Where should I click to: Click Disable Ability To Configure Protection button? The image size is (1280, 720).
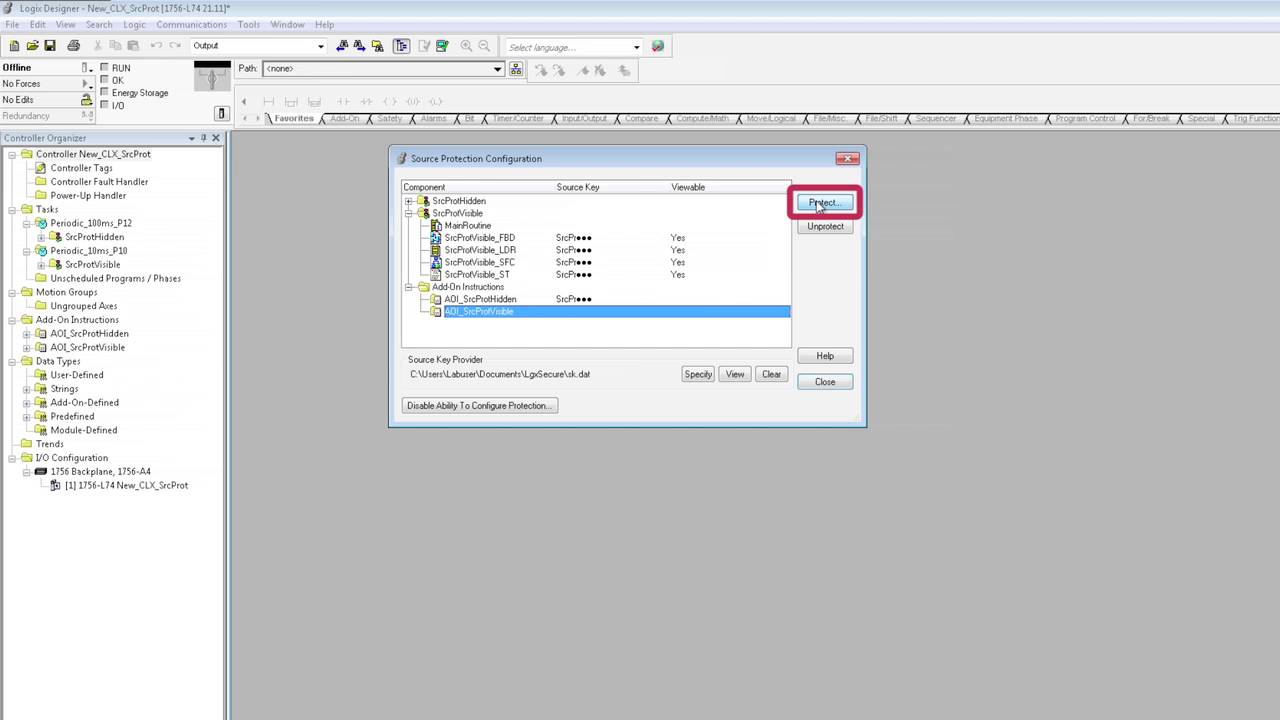[x=480, y=406]
